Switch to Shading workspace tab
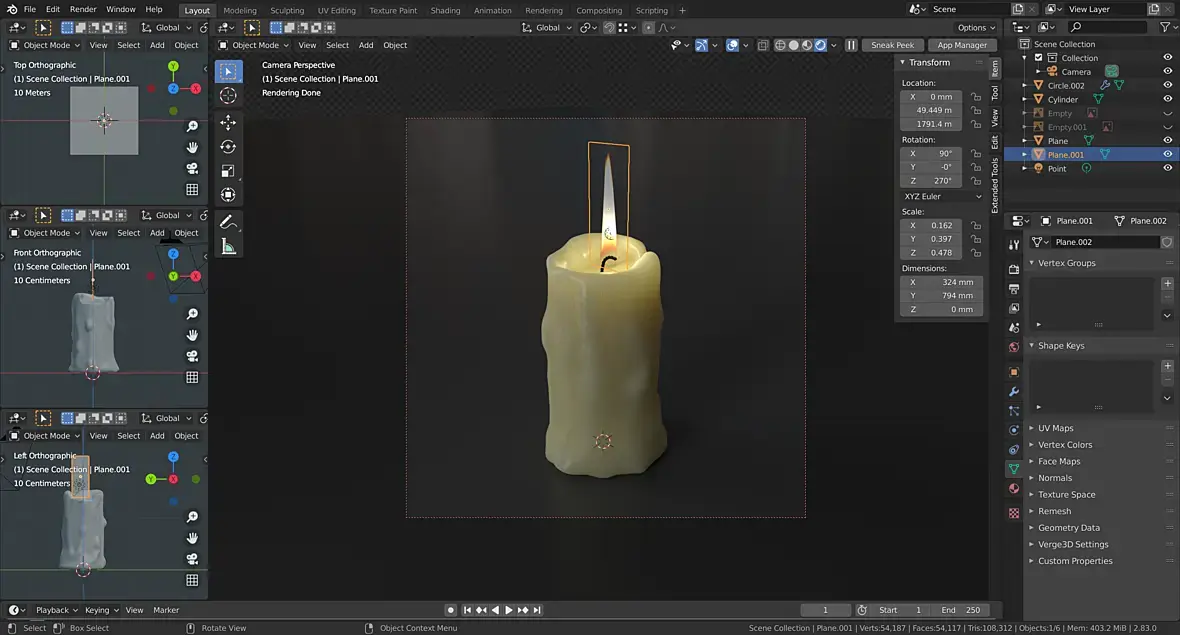This screenshot has width=1180, height=635. pyautogui.click(x=445, y=11)
